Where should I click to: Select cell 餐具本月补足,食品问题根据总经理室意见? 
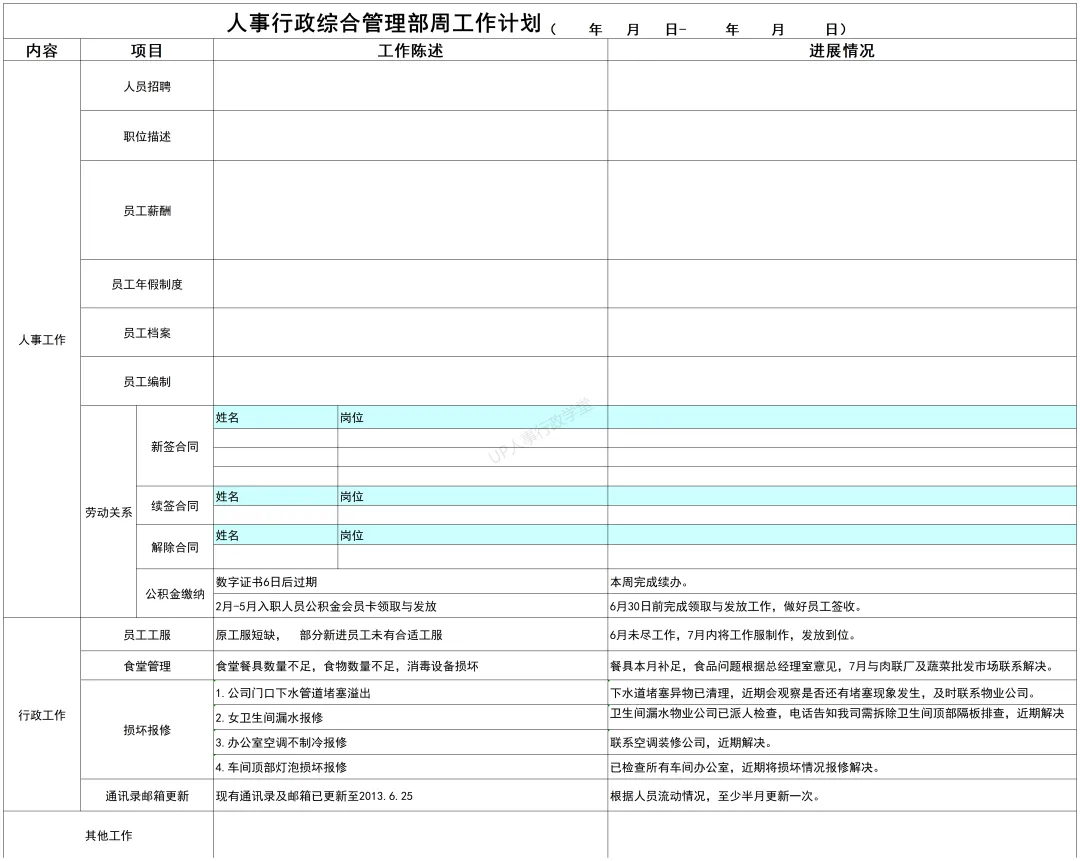click(842, 665)
